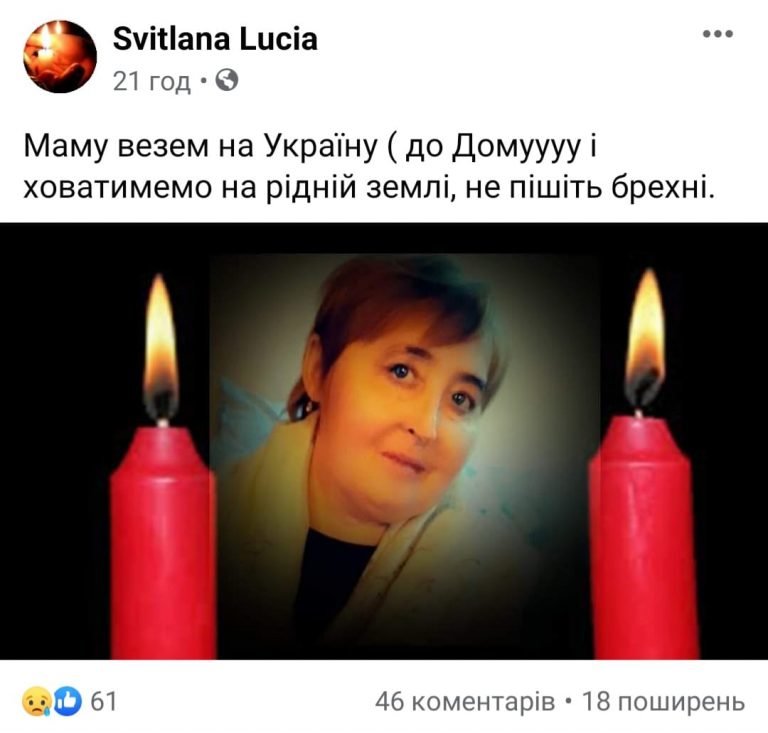Viewport: 768px width, 733px height.
Task: Open Svitlana Lucia's round profile avatar
Action: pos(60,56)
